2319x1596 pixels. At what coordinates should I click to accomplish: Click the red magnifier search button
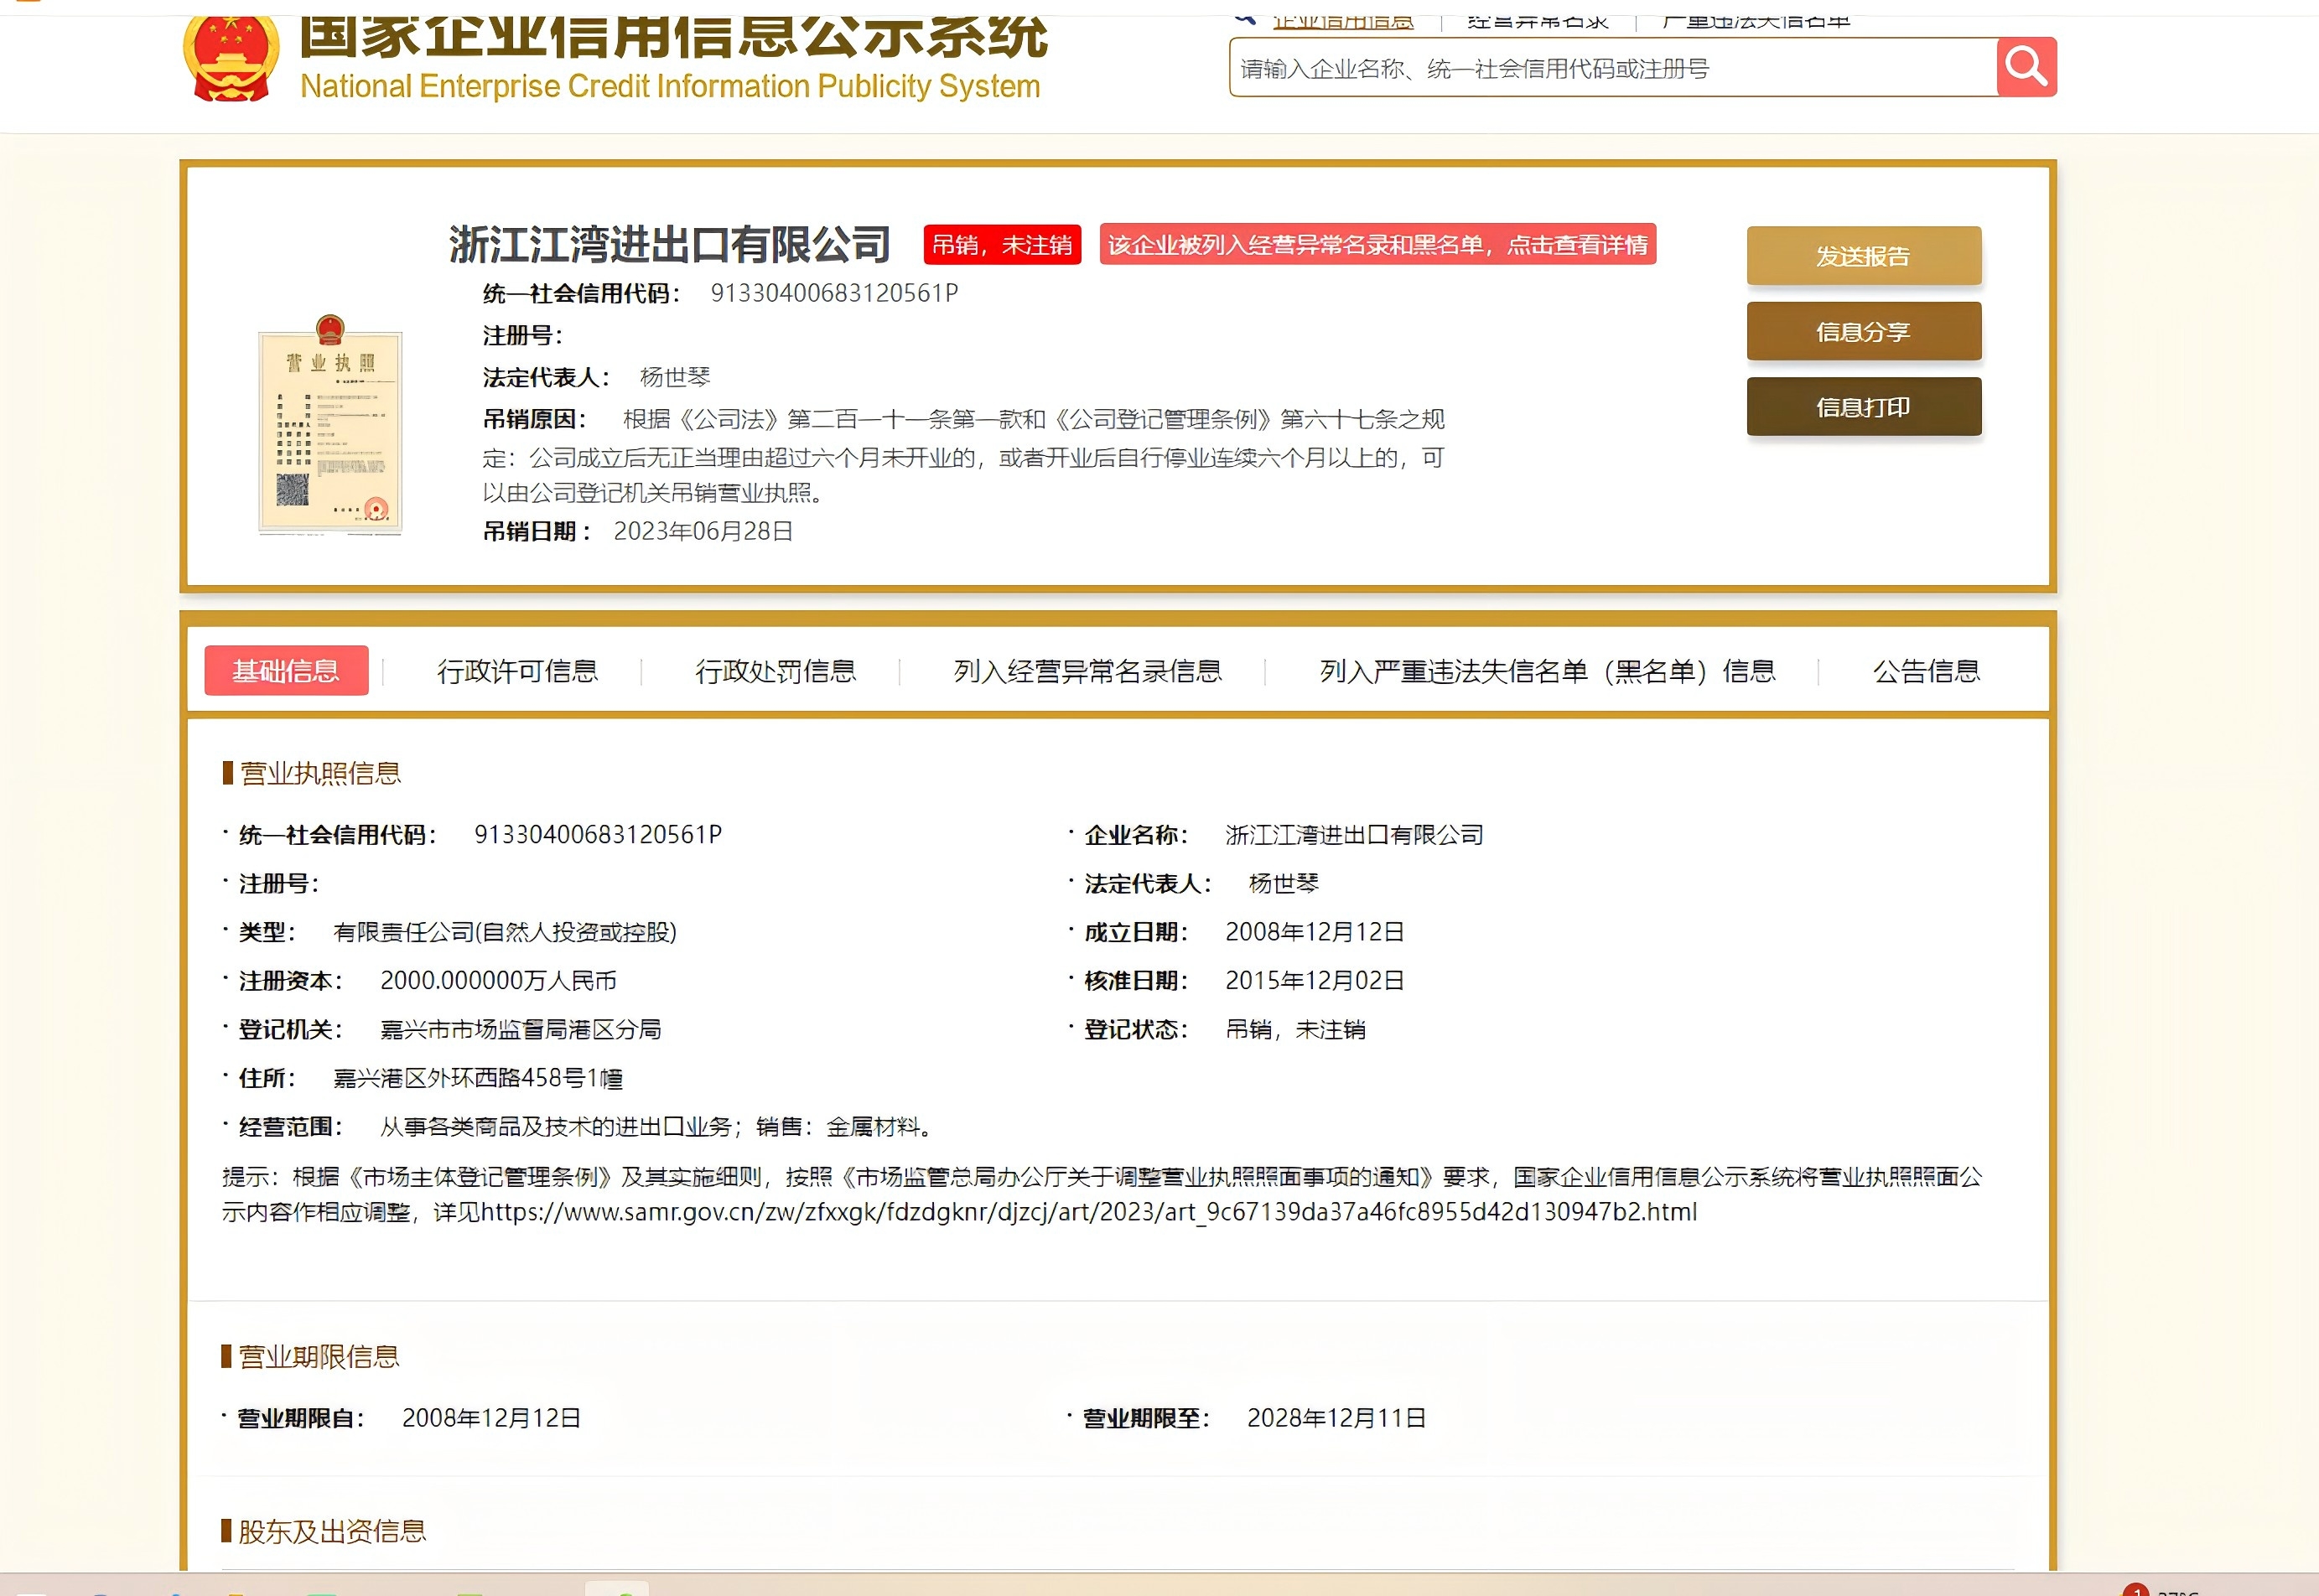coord(2026,67)
